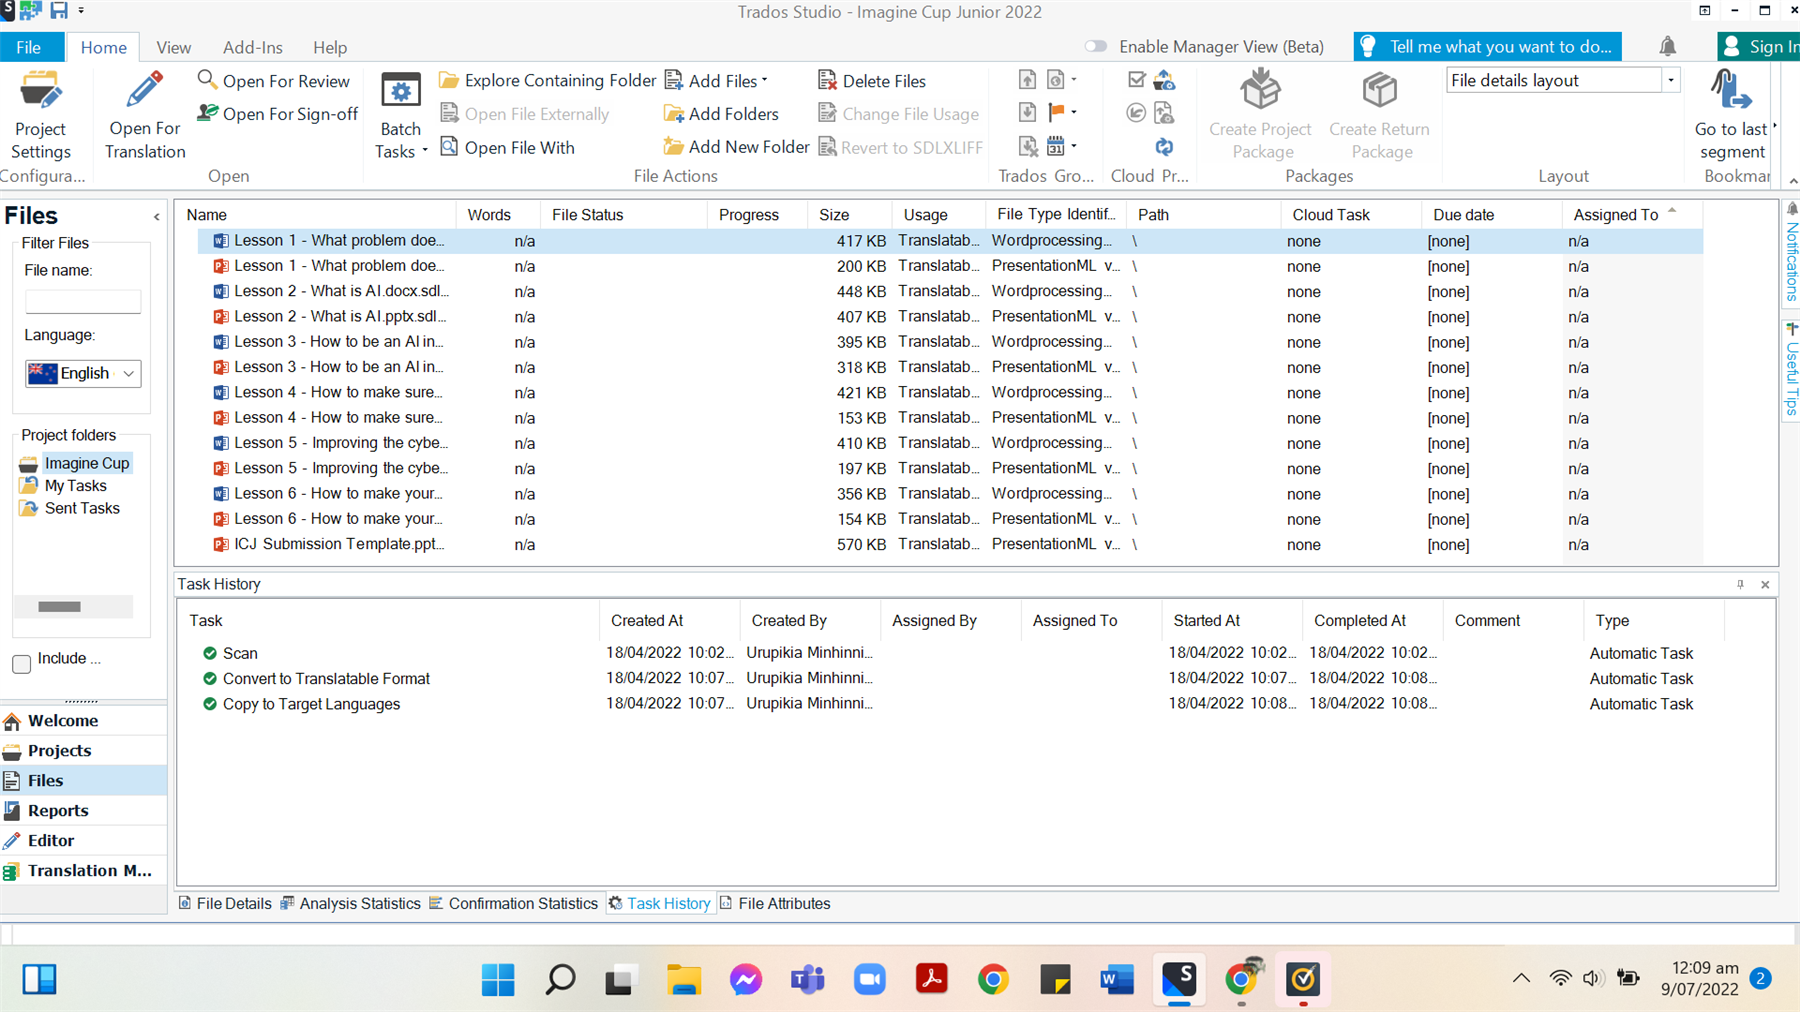The width and height of the screenshot is (1800, 1012).
Task: Click the cancel check-out document icon
Action: [x=1027, y=147]
